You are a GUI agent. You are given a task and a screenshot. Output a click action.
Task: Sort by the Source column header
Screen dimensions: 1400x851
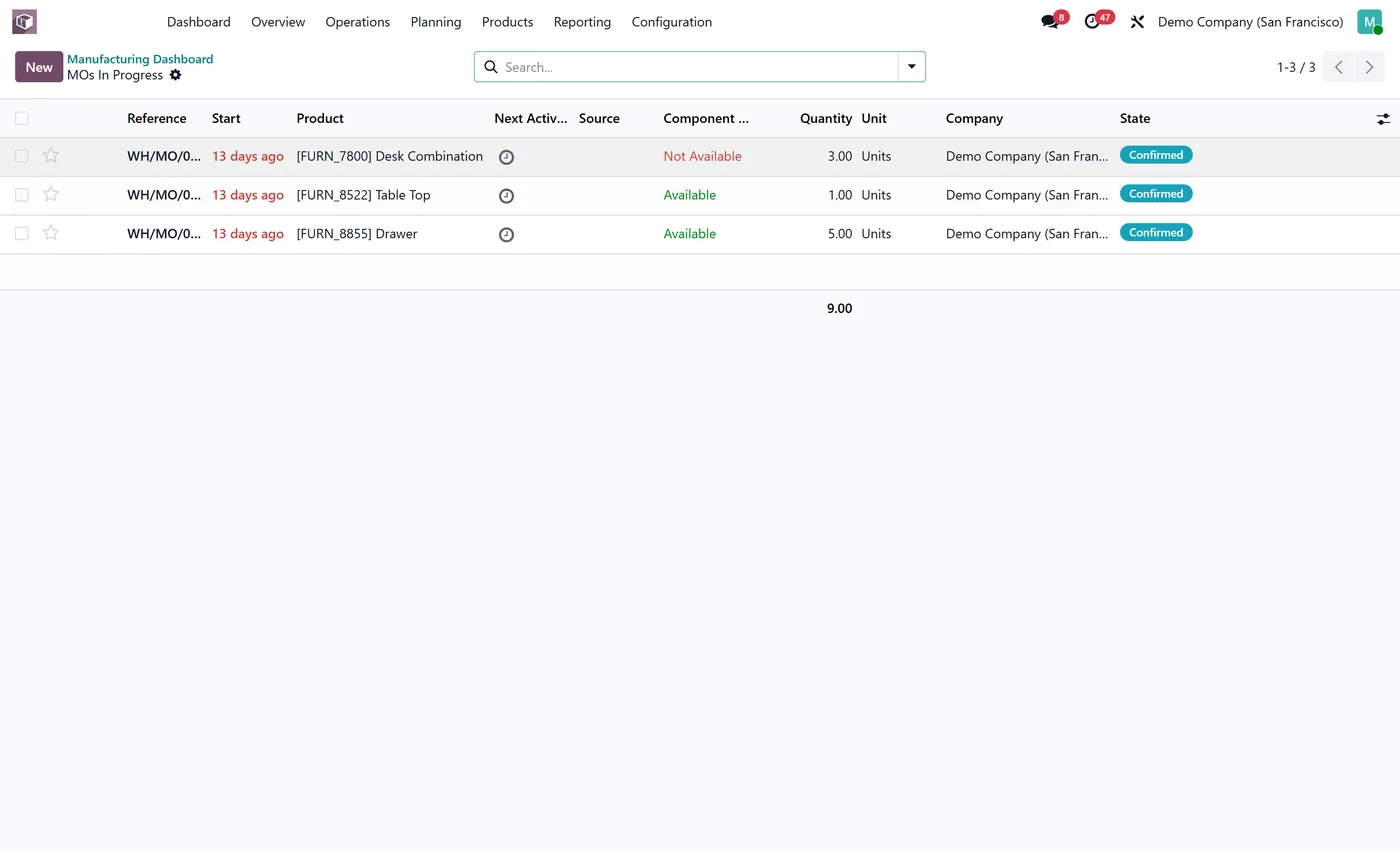(599, 118)
